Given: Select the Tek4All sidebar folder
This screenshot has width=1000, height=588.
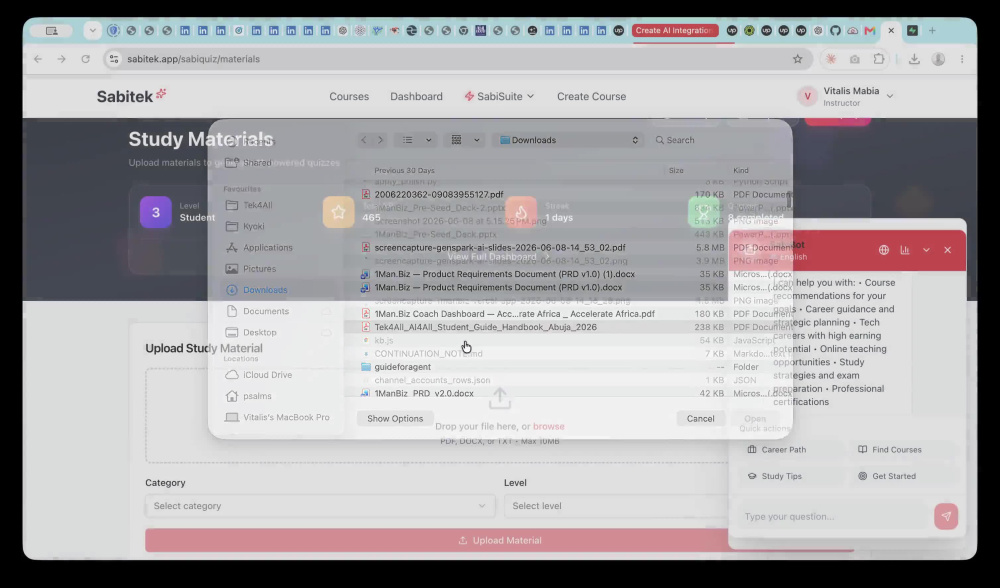Looking at the screenshot, I should [257, 205].
